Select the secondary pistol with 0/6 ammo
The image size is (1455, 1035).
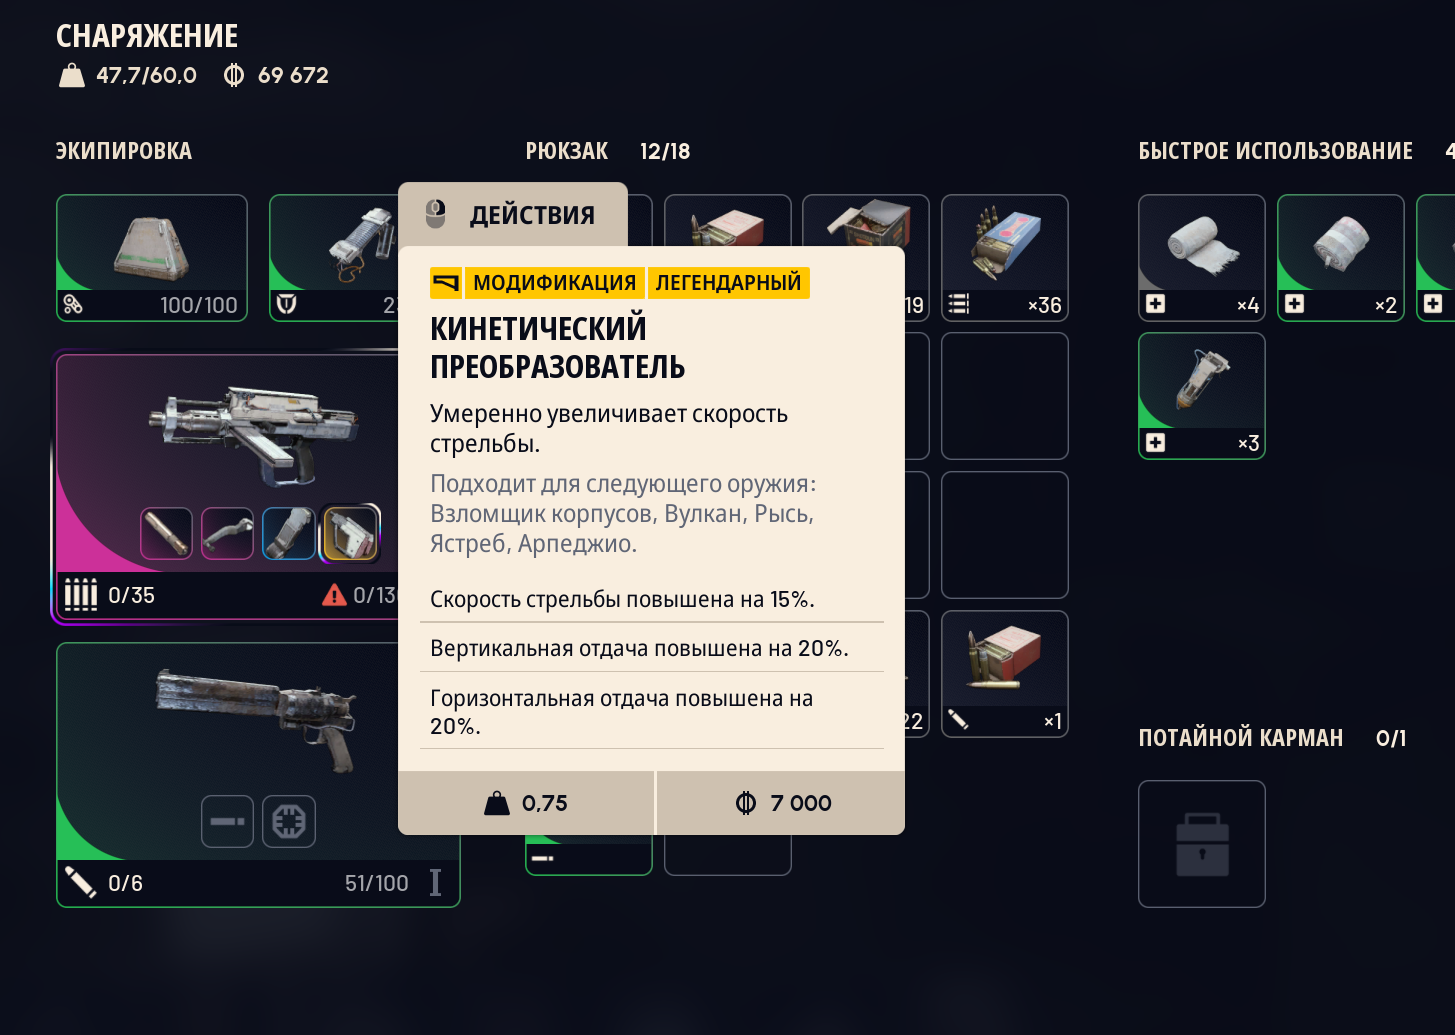(x=258, y=775)
